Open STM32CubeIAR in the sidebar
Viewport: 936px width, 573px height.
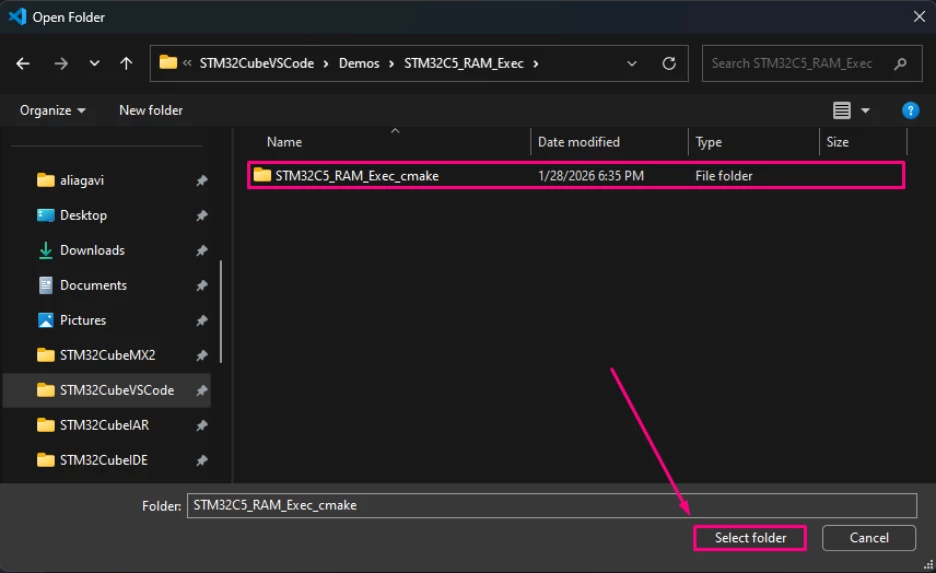(x=104, y=426)
